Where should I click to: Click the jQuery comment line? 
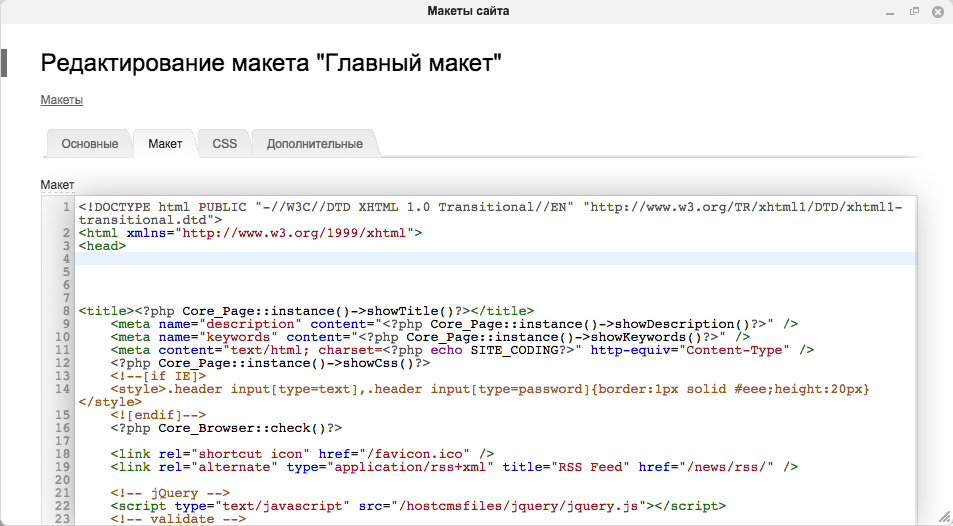pos(170,493)
